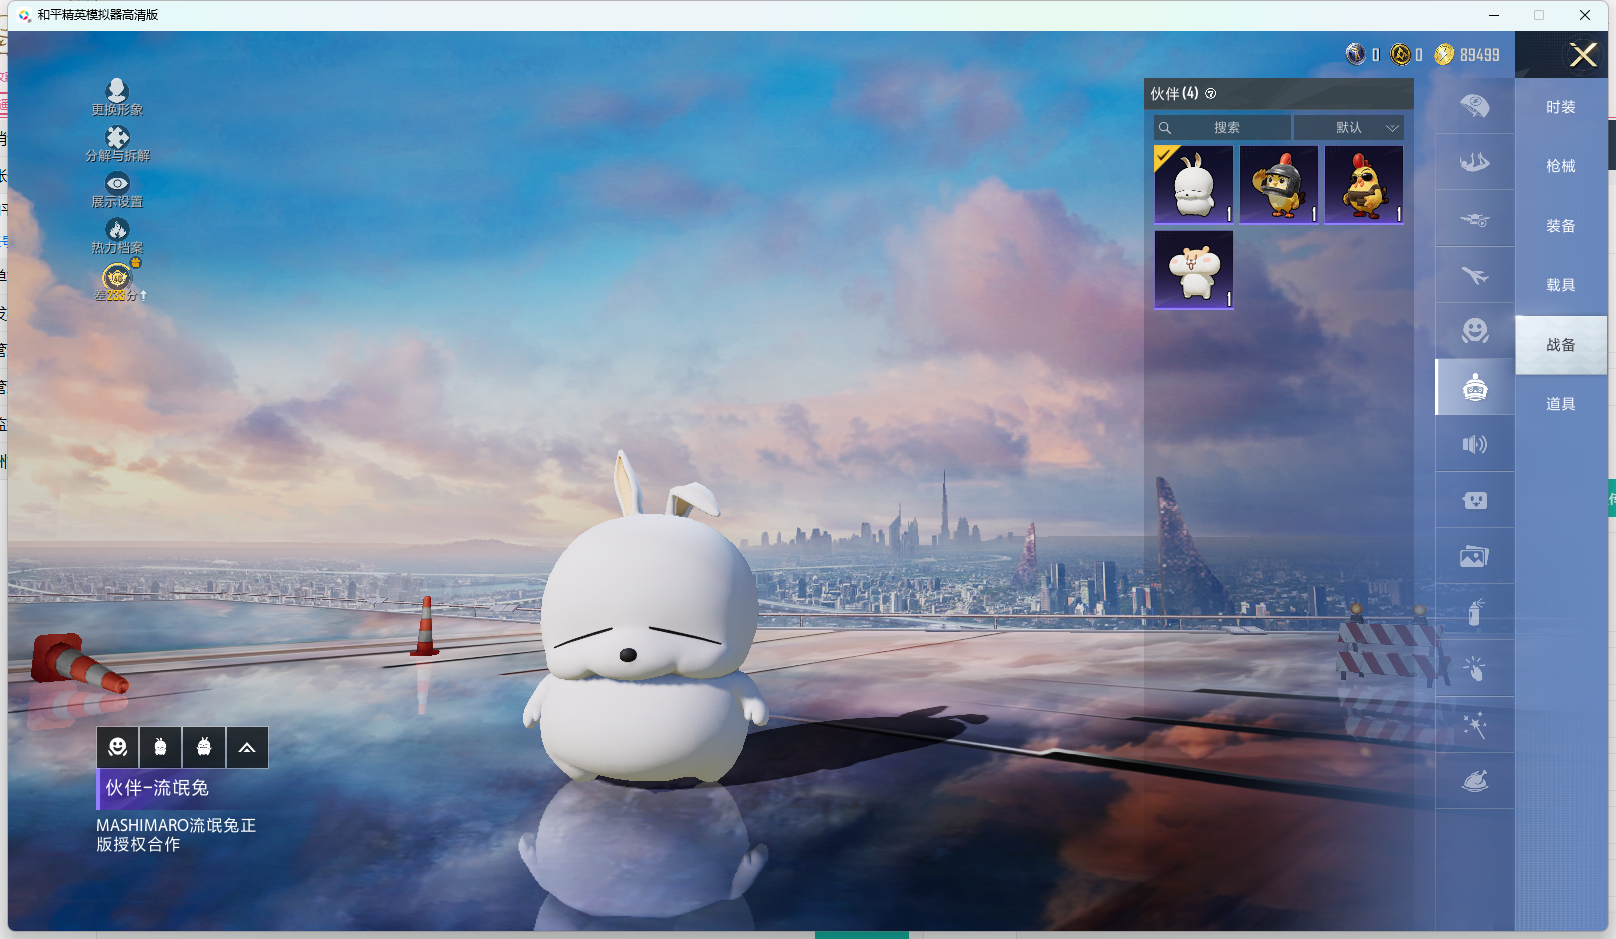Click the 搜索 search field
The width and height of the screenshot is (1616, 939).
(1226, 128)
